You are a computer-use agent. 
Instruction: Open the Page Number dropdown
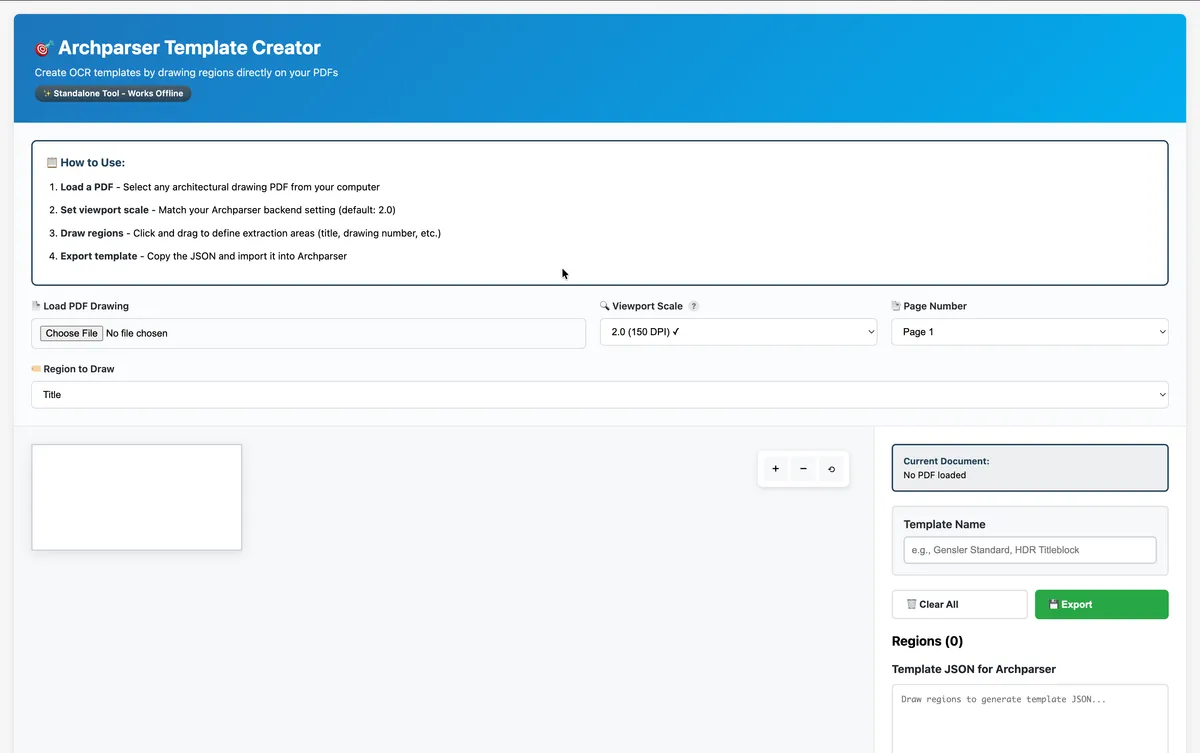coord(1030,331)
